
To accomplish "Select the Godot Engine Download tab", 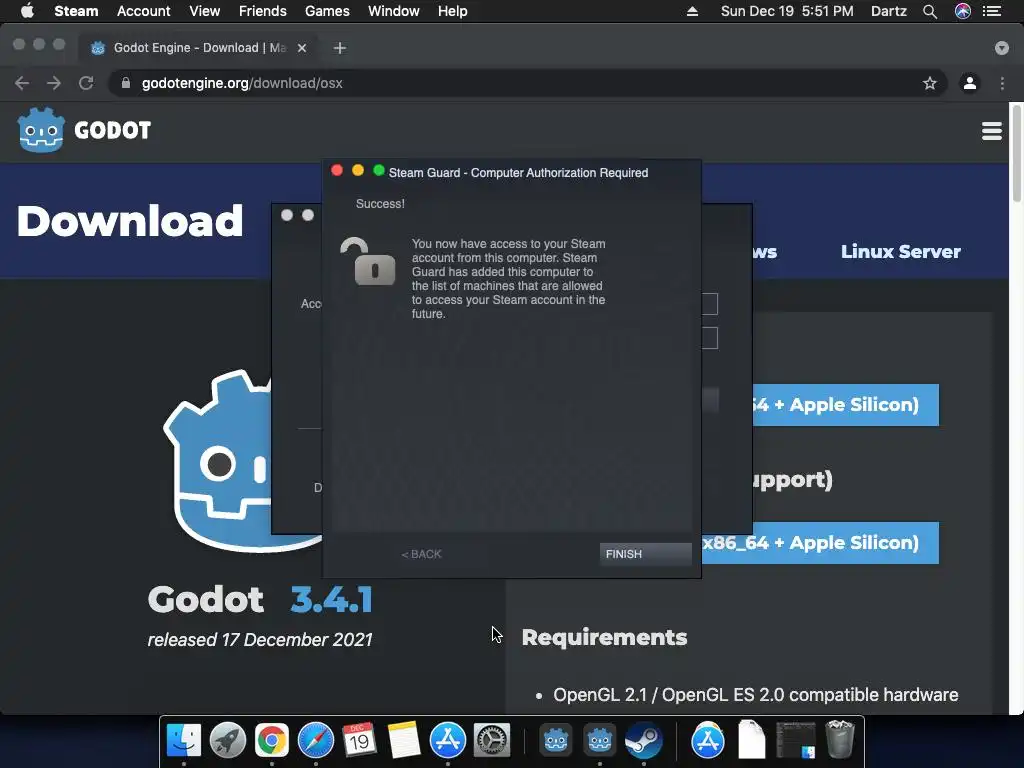I will click(x=199, y=48).
